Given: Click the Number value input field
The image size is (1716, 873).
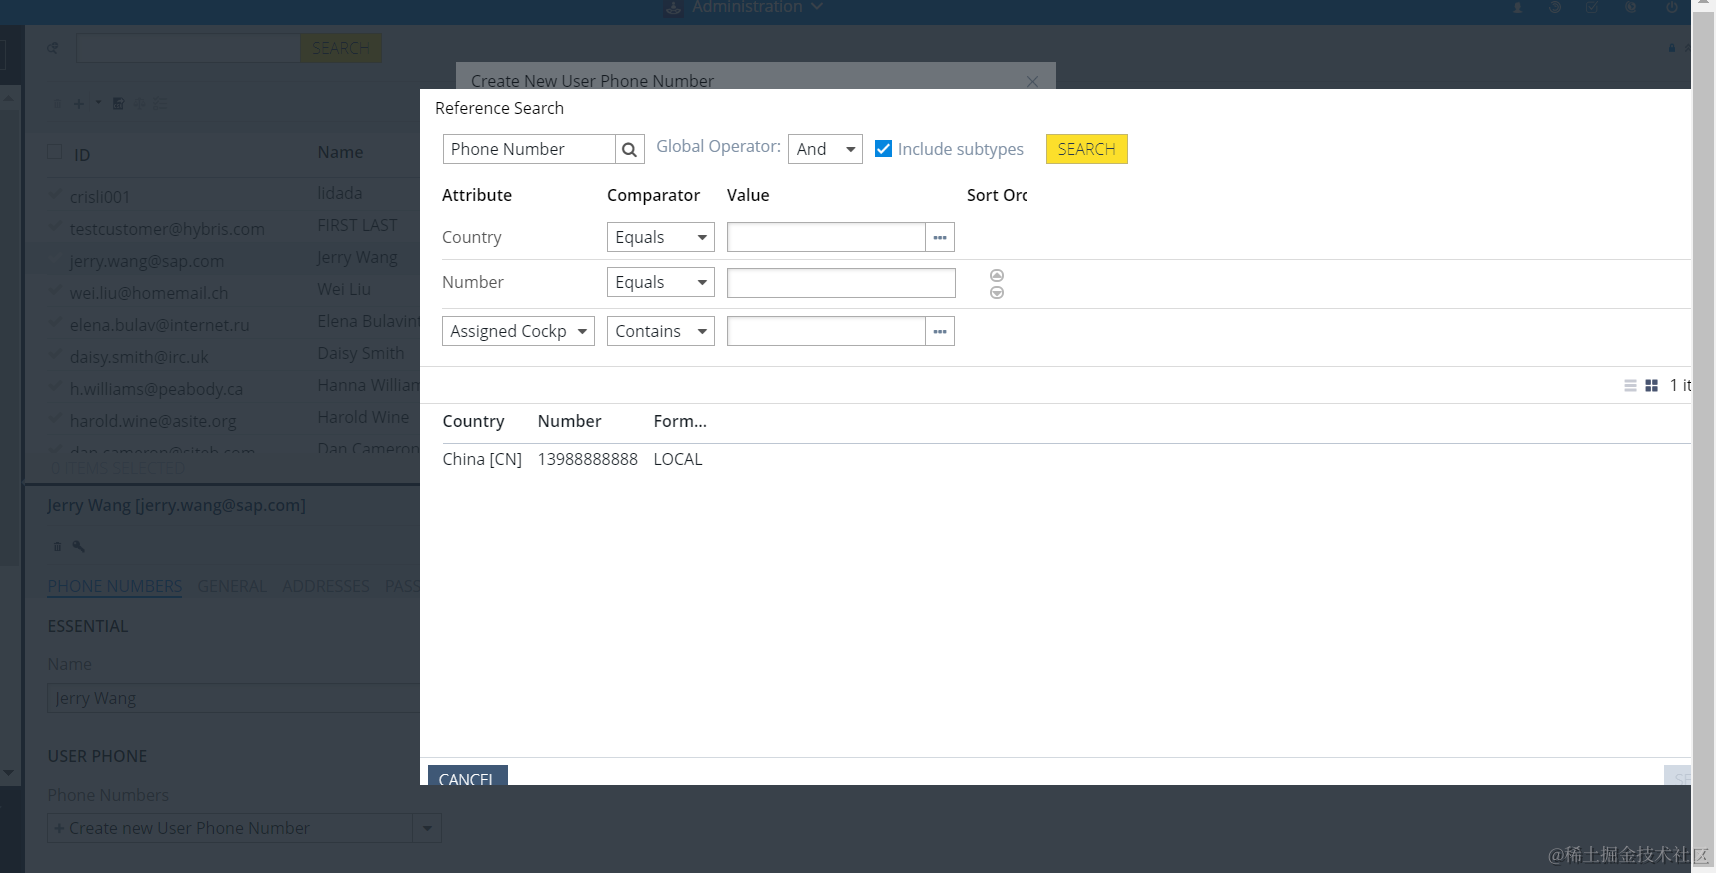Looking at the screenshot, I should [841, 283].
